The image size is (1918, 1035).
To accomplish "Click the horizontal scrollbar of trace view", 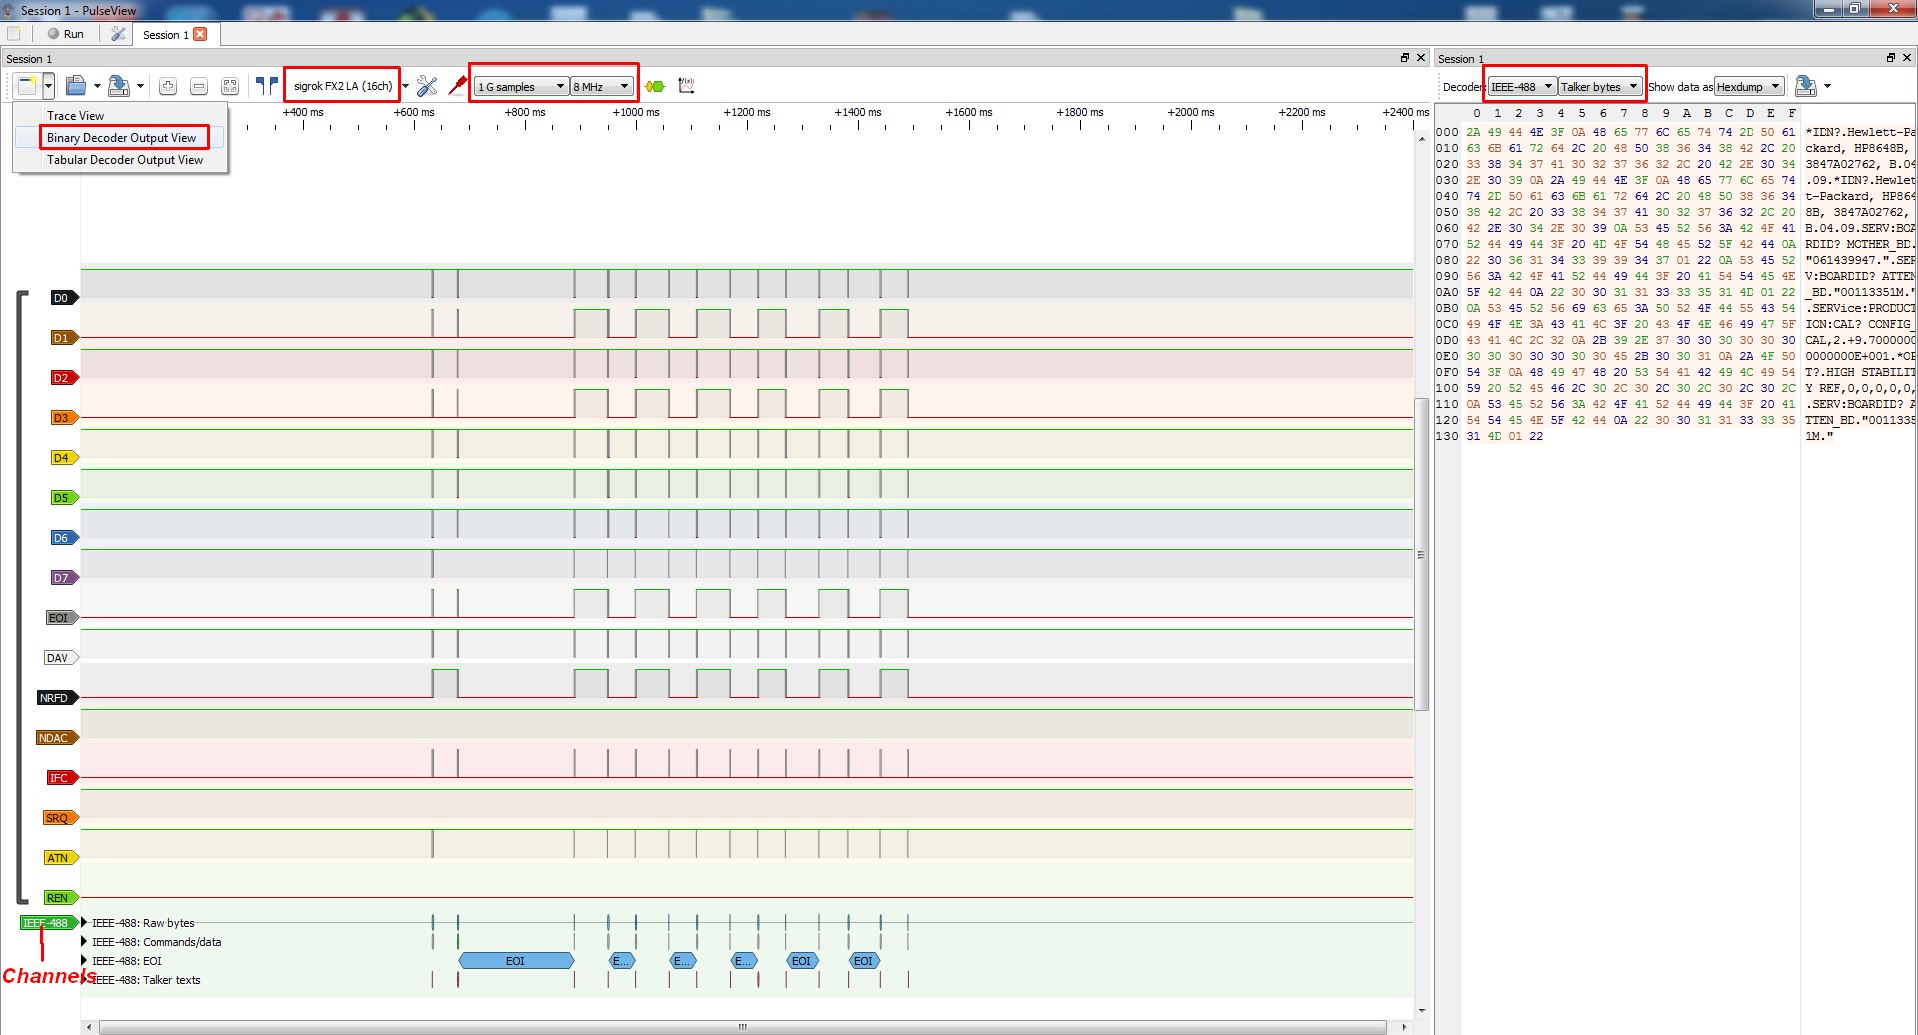I will [x=743, y=1027].
